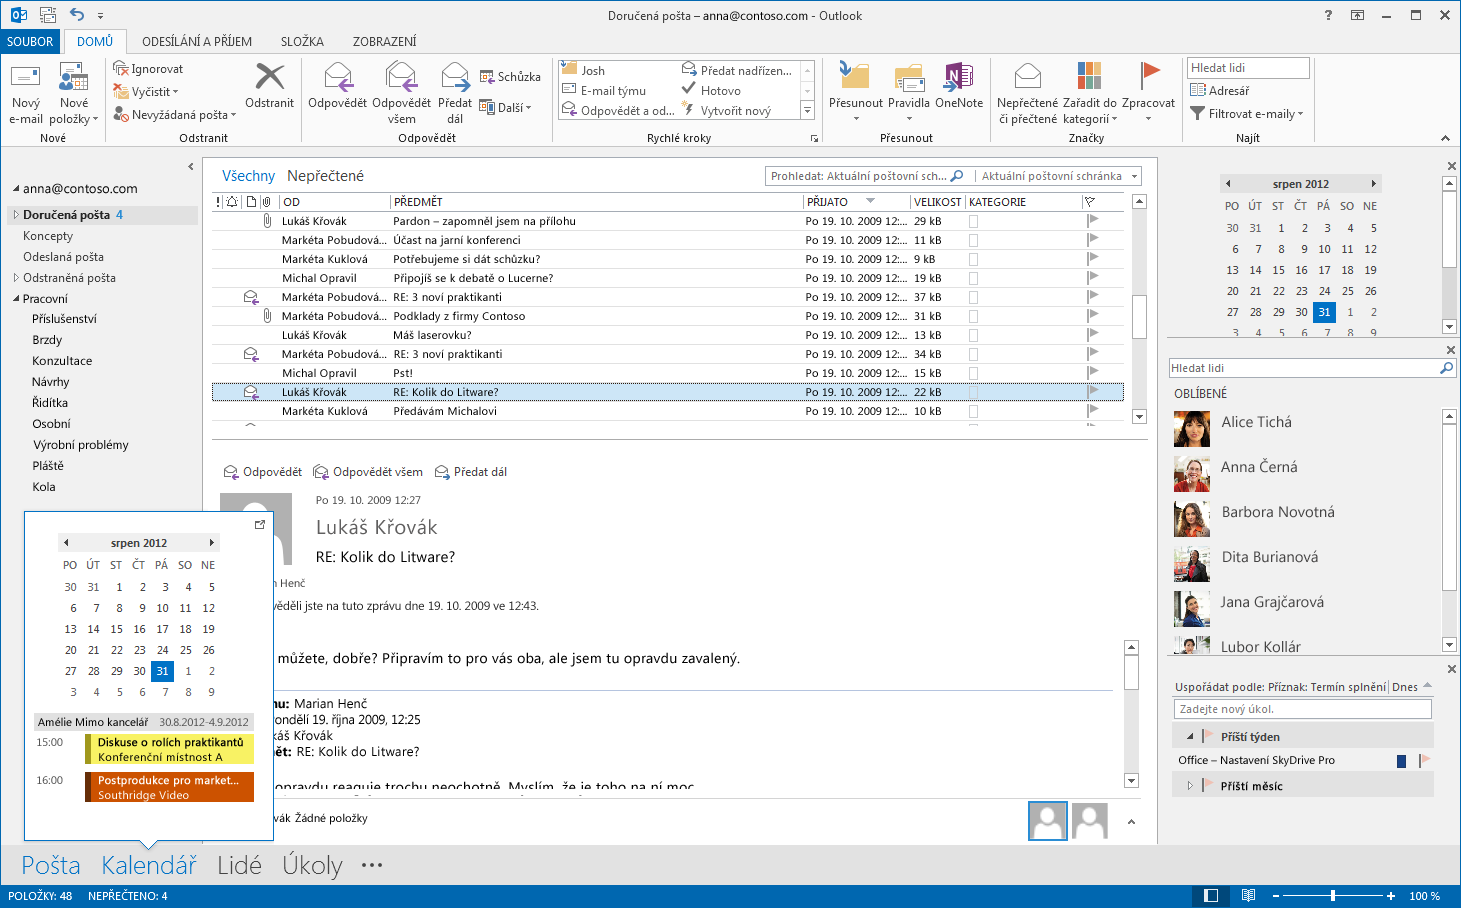
Task: Click the Zadejte nový úkol field
Action: 1303,709
